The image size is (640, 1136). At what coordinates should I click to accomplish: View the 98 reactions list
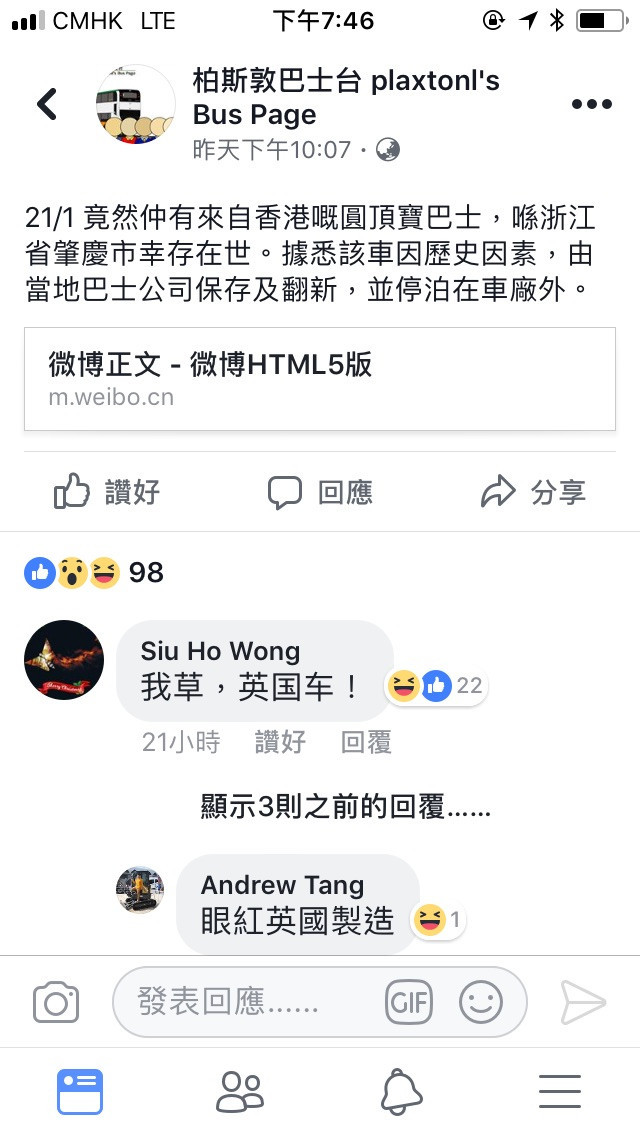click(94, 572)
